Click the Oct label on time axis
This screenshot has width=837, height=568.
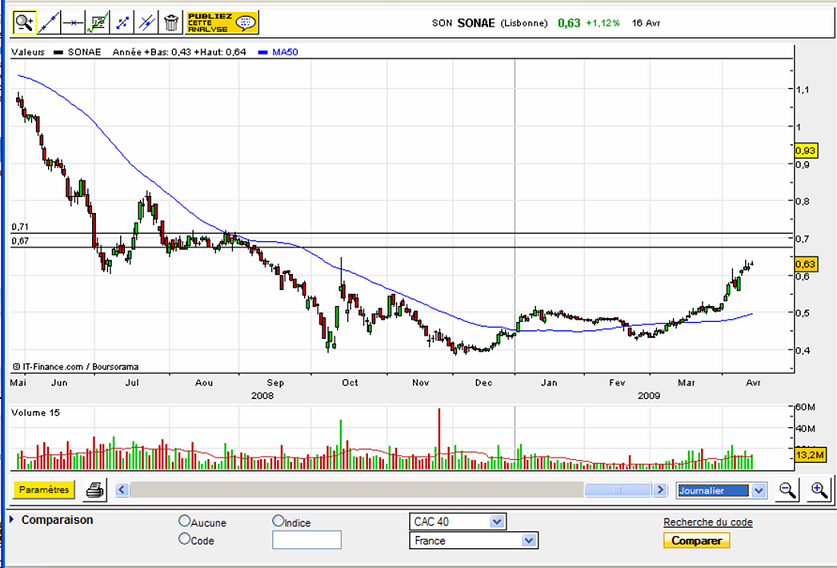[350, 382]
